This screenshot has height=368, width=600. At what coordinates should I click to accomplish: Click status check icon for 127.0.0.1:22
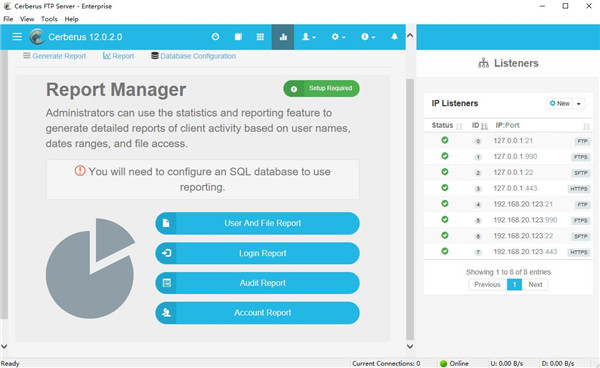pos(445,172)
